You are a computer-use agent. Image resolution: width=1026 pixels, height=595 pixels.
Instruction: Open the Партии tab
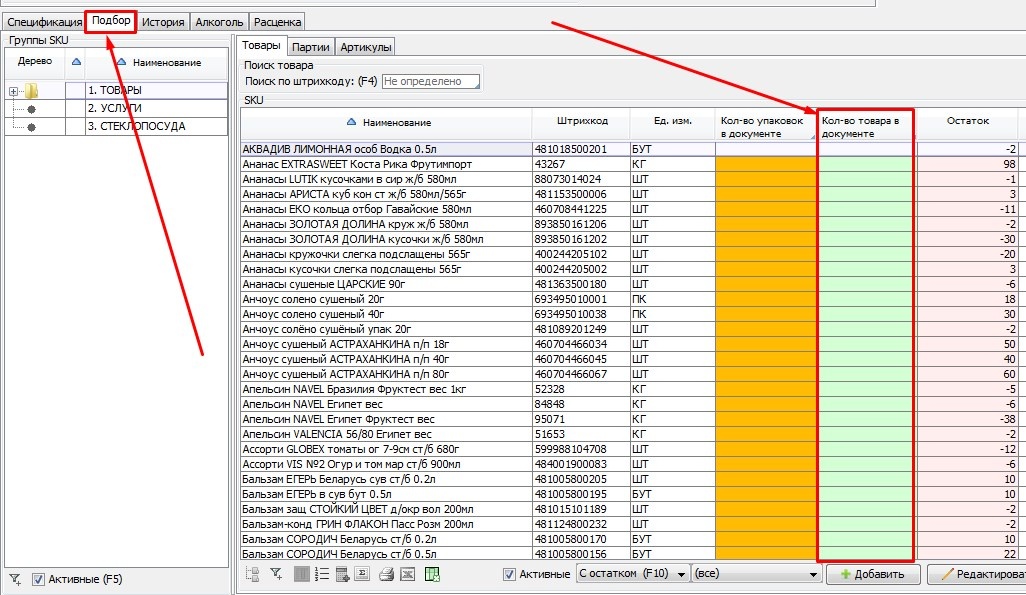pos(311,46)
